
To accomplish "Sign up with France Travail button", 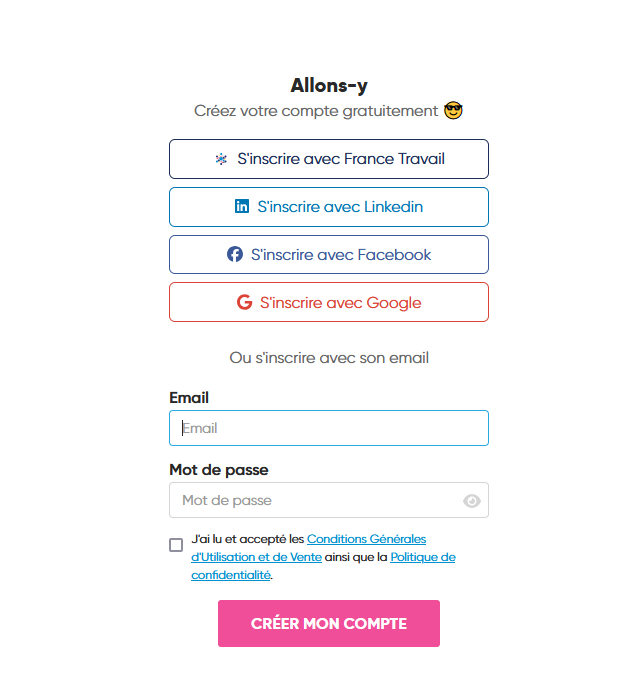I will 329,159.
